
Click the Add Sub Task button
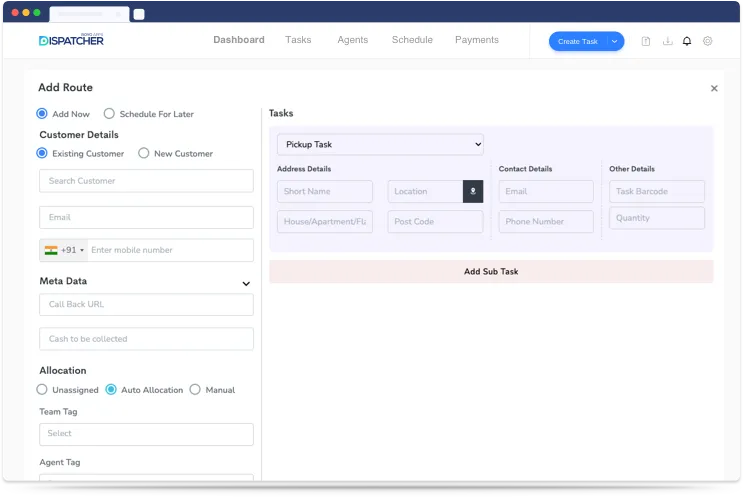coord(490,271)
